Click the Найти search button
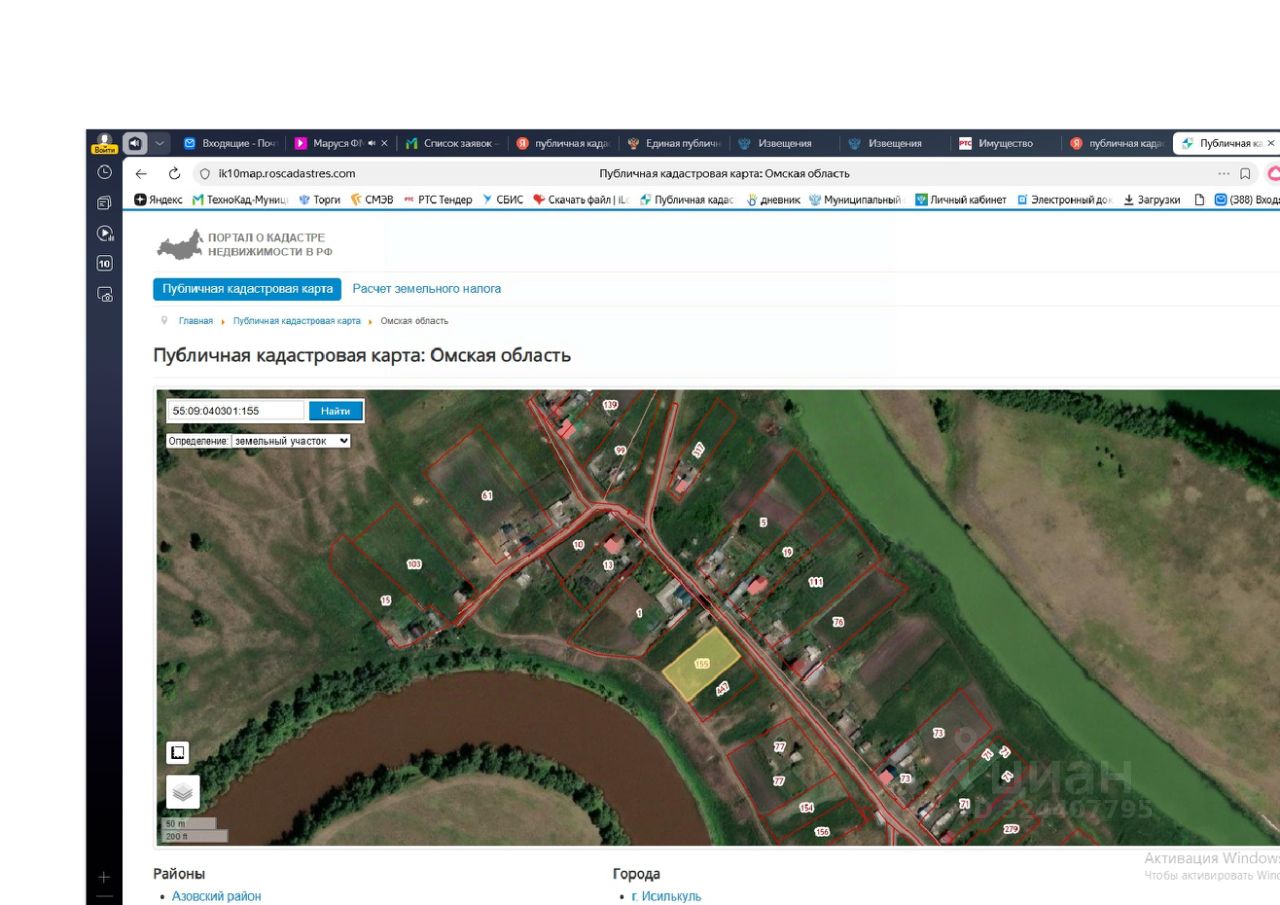The height and width of the screenshot is (905, 1280). click(335, 411)
